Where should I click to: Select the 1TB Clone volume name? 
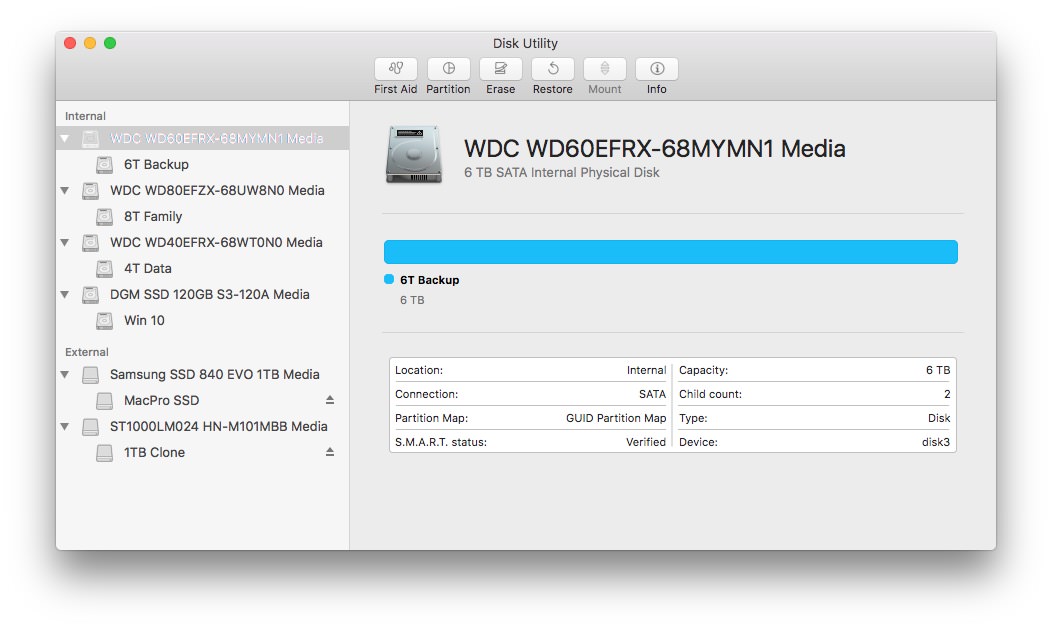[x=154, y=453]
